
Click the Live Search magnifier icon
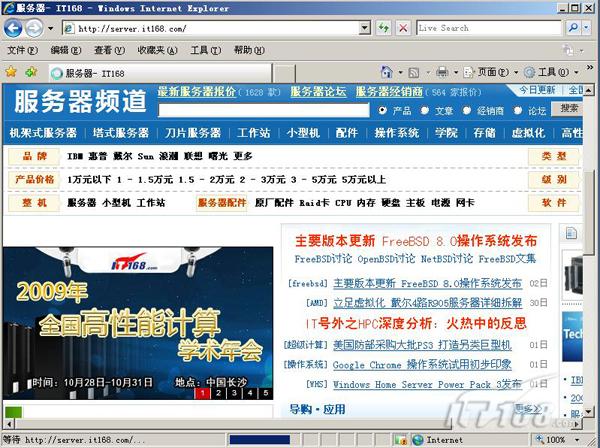[x=573, y=28]
